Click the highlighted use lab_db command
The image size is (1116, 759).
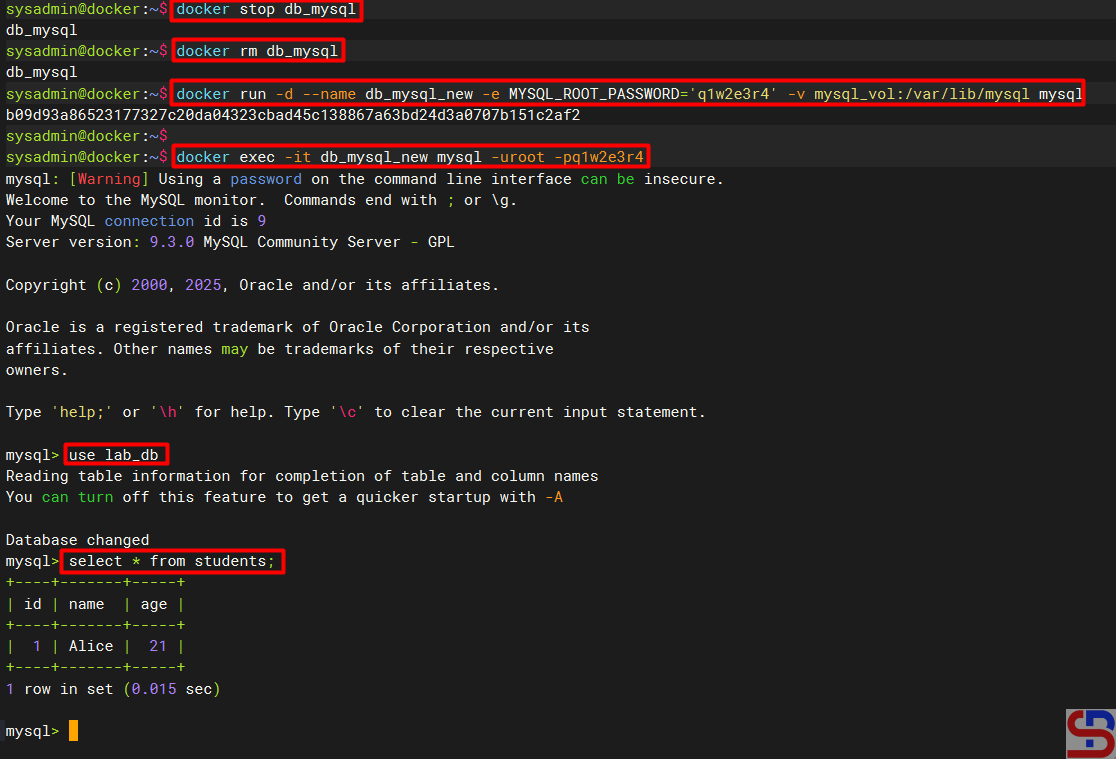pyautogui.click(x=114, y=455)
